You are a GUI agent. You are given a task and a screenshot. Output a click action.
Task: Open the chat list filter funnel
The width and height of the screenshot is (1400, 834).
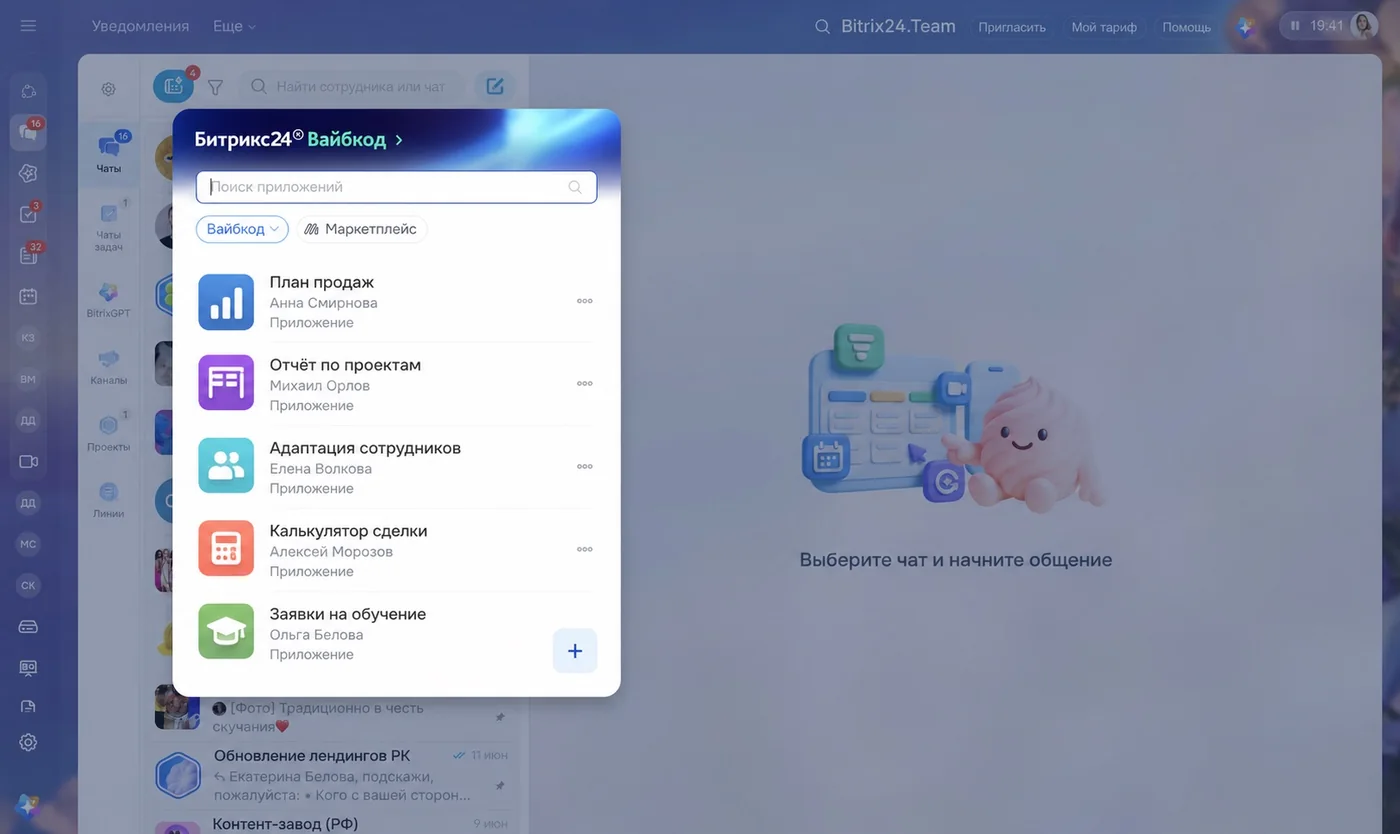215,87
